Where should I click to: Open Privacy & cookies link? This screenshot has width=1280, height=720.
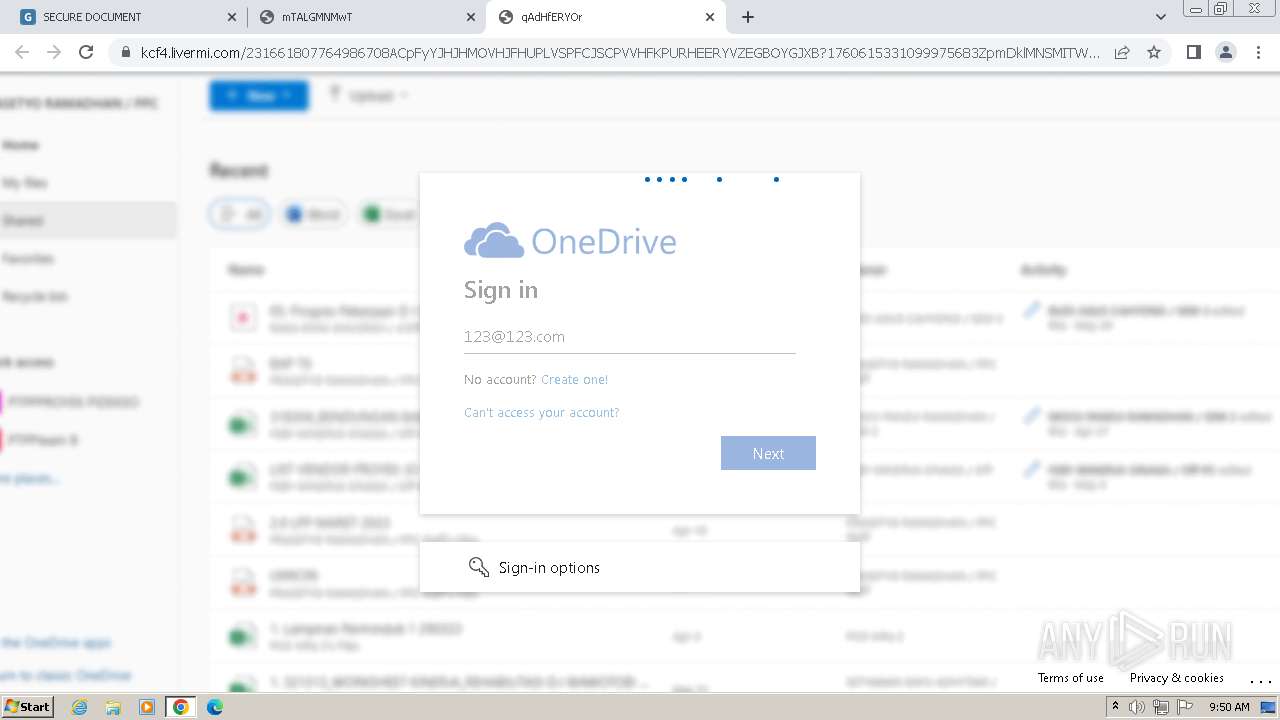(x=1176, y=677)
